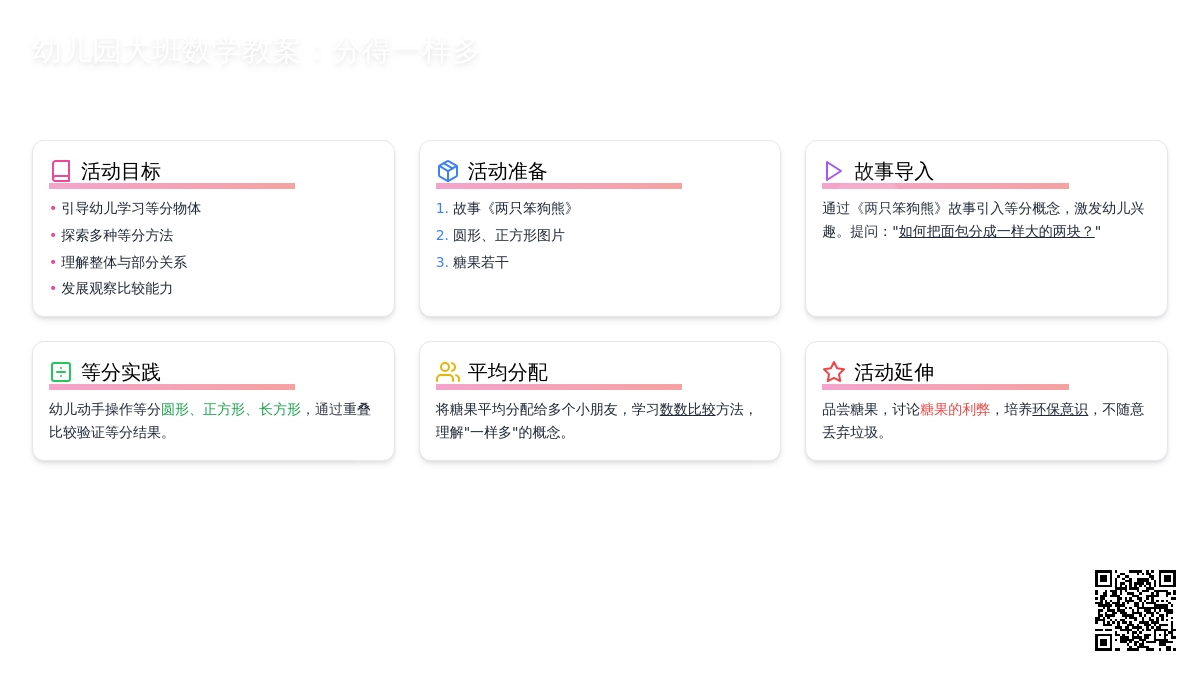Click the underlined 数数比较 link
The width and height of the screenshot is (1200, 675).
pos(688,409)
